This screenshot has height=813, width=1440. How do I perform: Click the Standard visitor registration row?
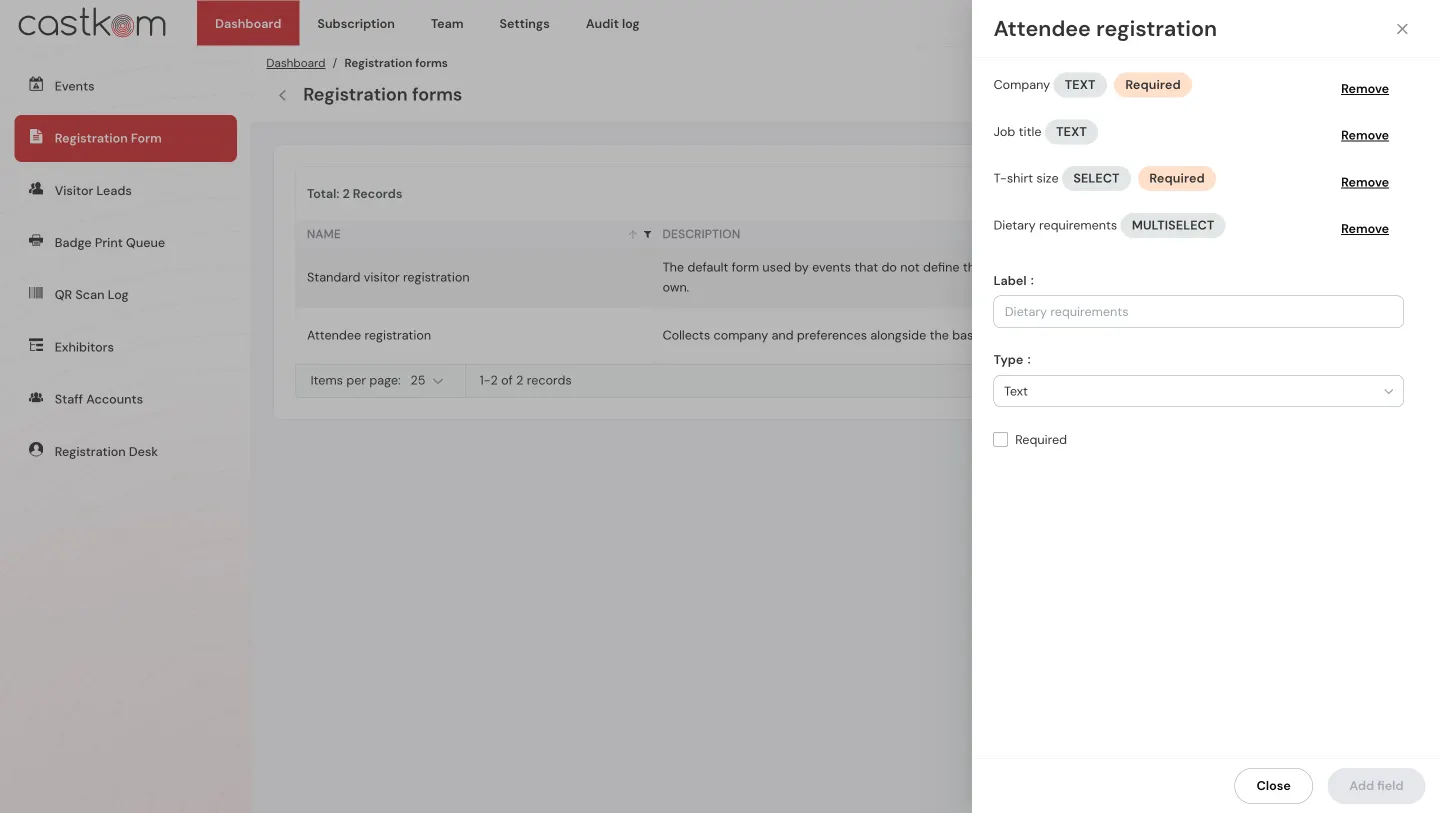(x=633, y=277)
